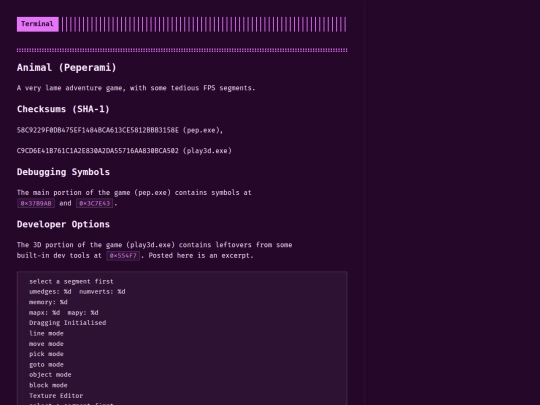
Task: Select the Animal (Peperami) heading
Action: tap(67, 68)
